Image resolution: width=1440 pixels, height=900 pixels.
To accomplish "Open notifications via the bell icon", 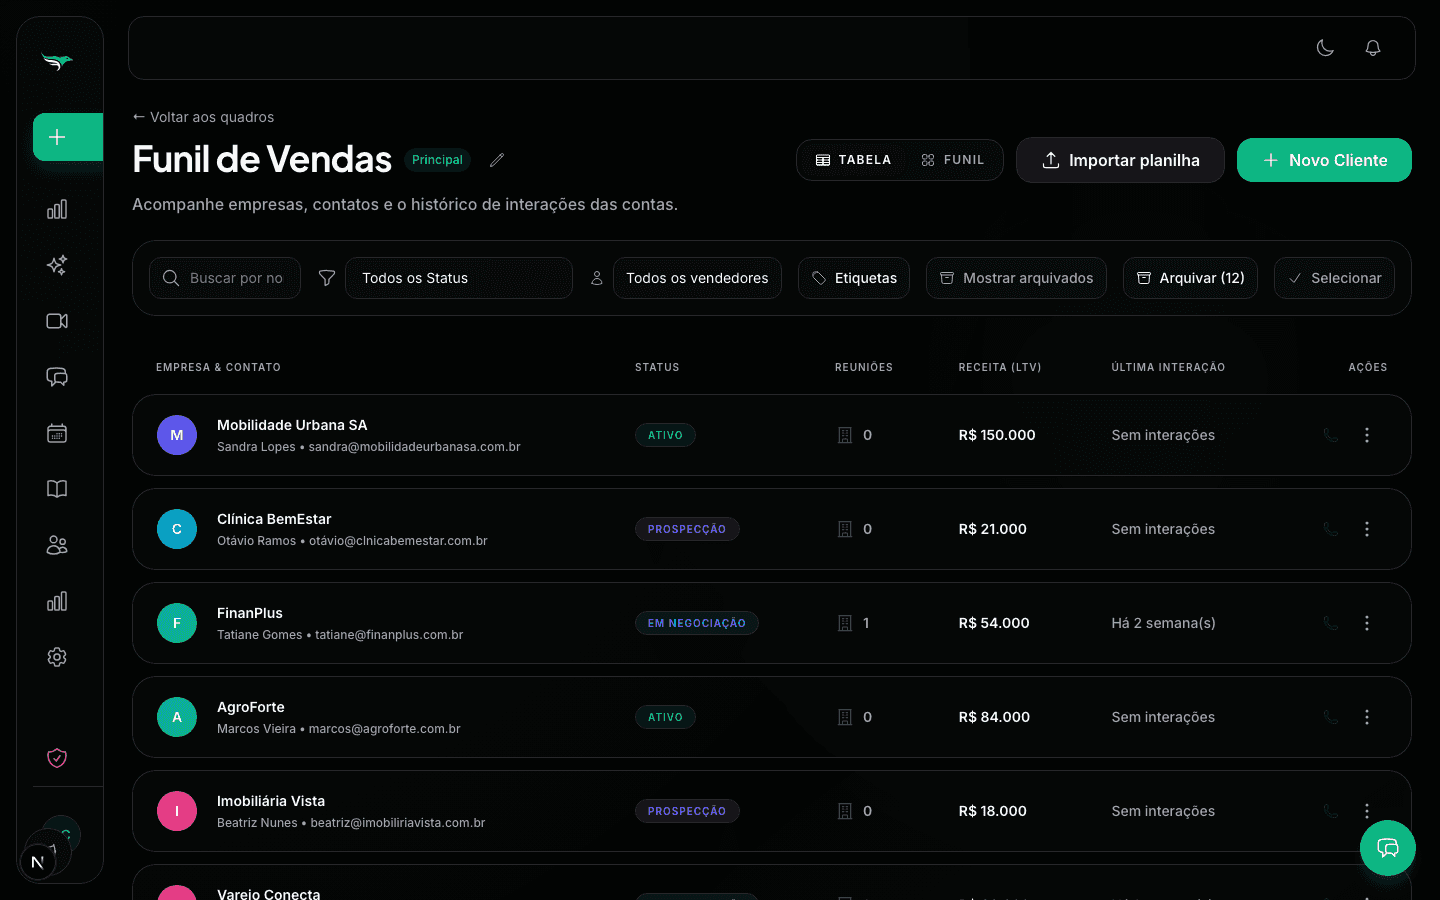I will pyautogui.click(x=1373, y=48).
